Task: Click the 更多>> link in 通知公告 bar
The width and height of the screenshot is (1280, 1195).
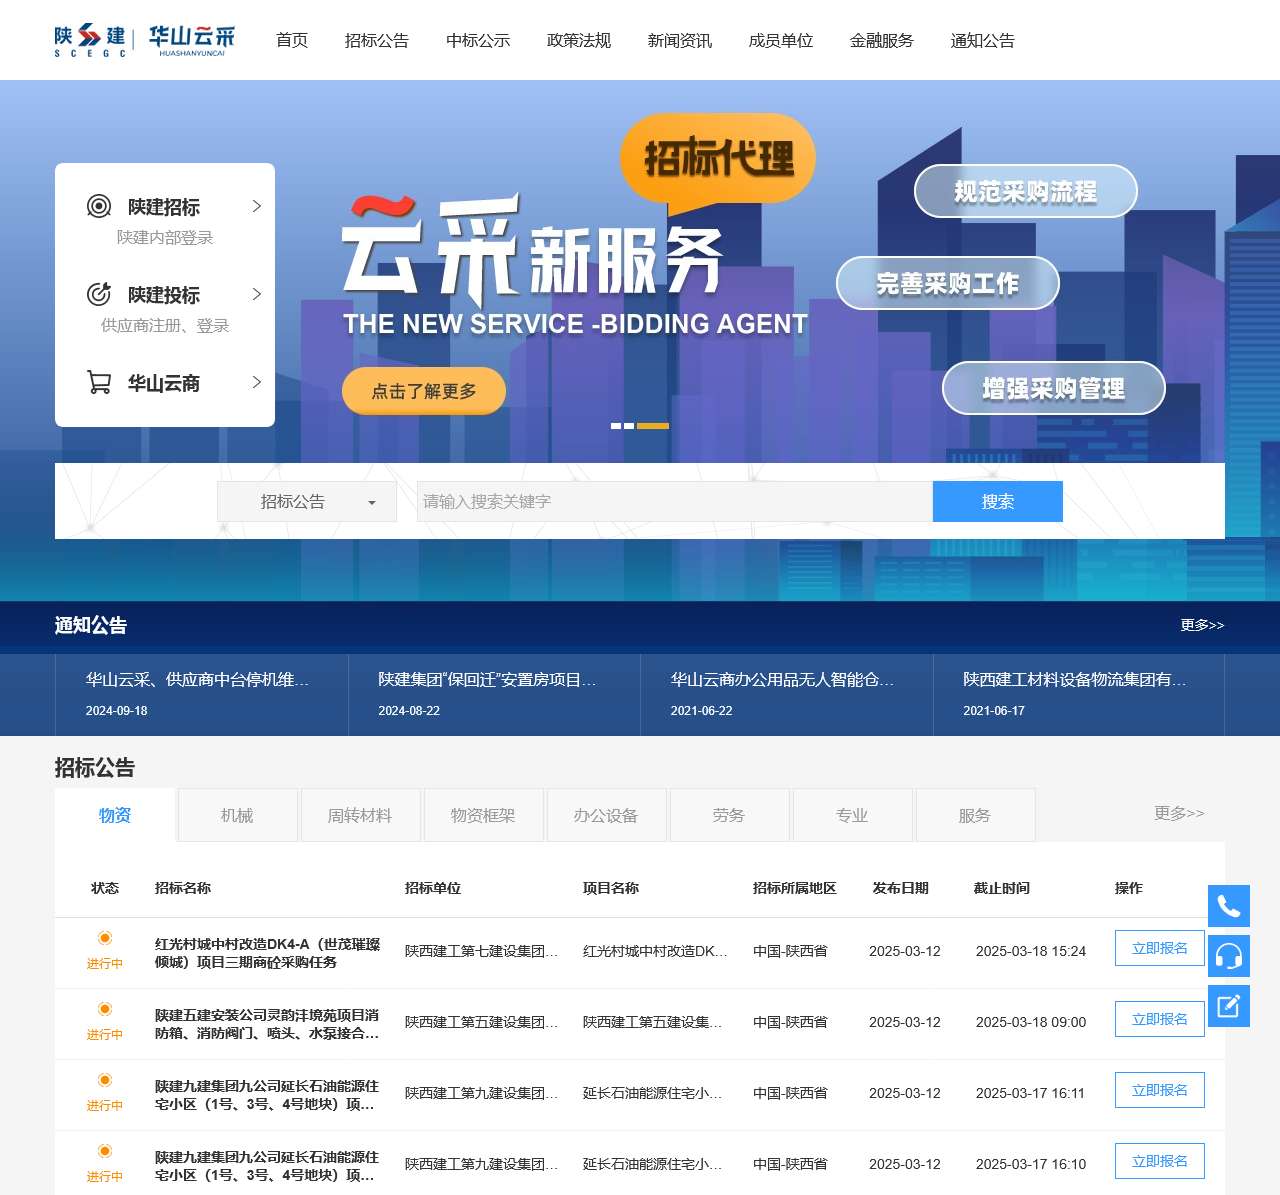Action: (x=1202, y=625)
